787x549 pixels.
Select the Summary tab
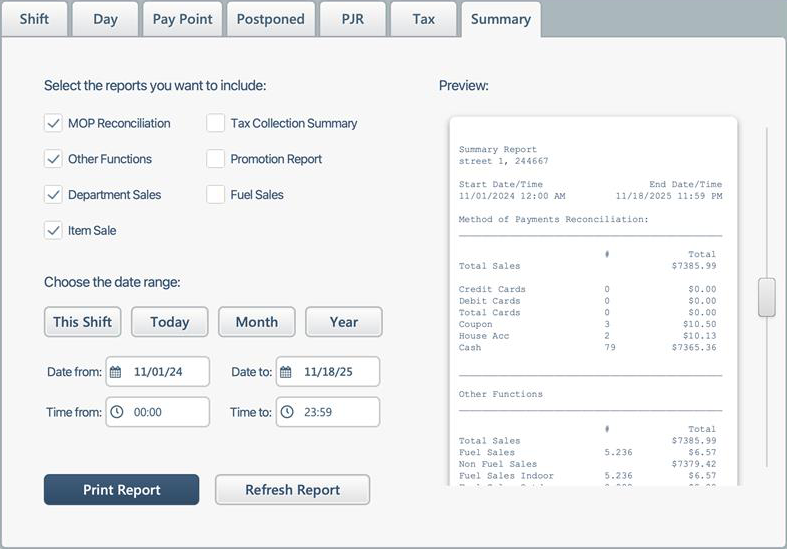(x=501, y=19)
